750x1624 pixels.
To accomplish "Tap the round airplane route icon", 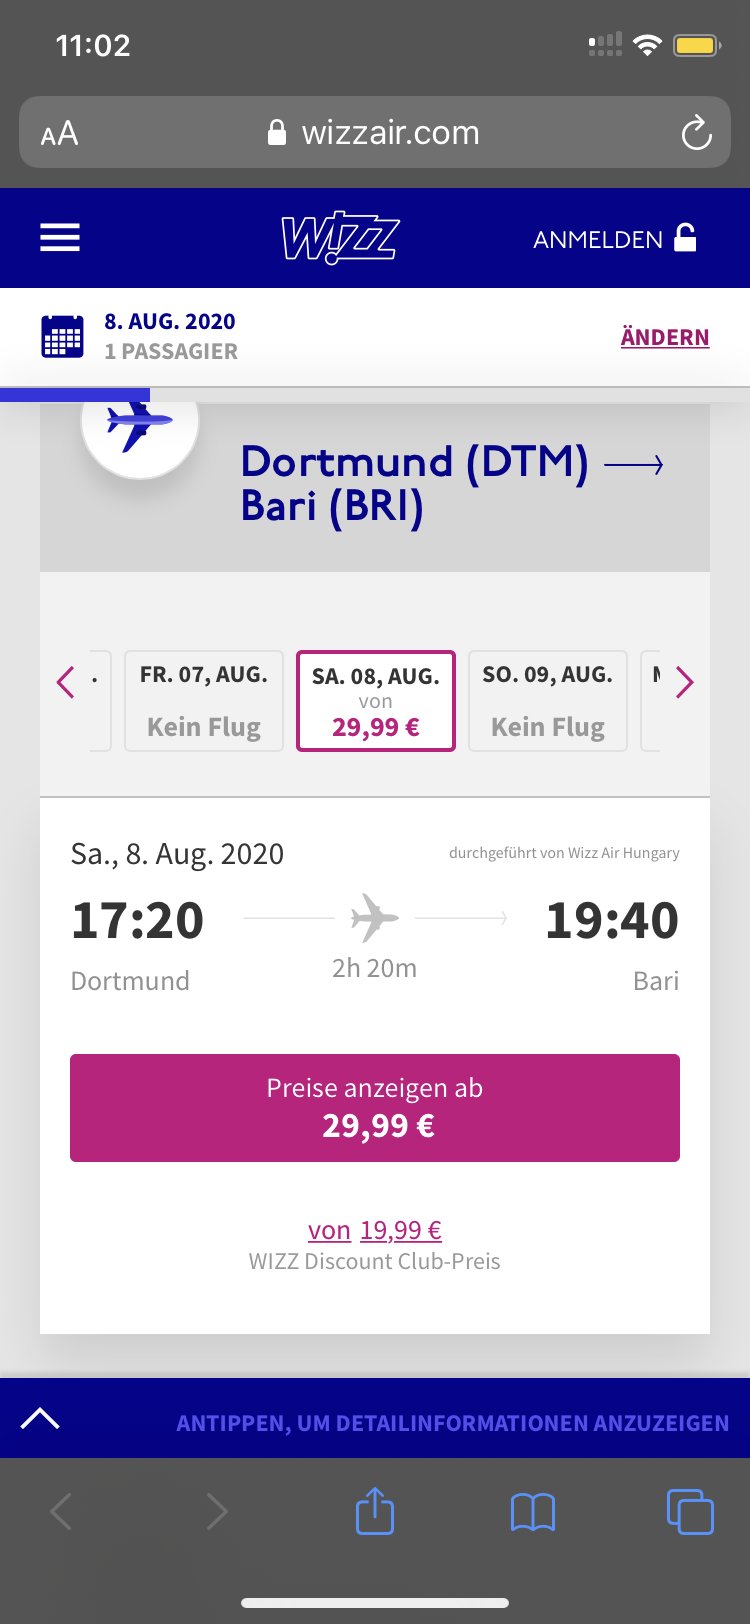I will coord(140,422).
